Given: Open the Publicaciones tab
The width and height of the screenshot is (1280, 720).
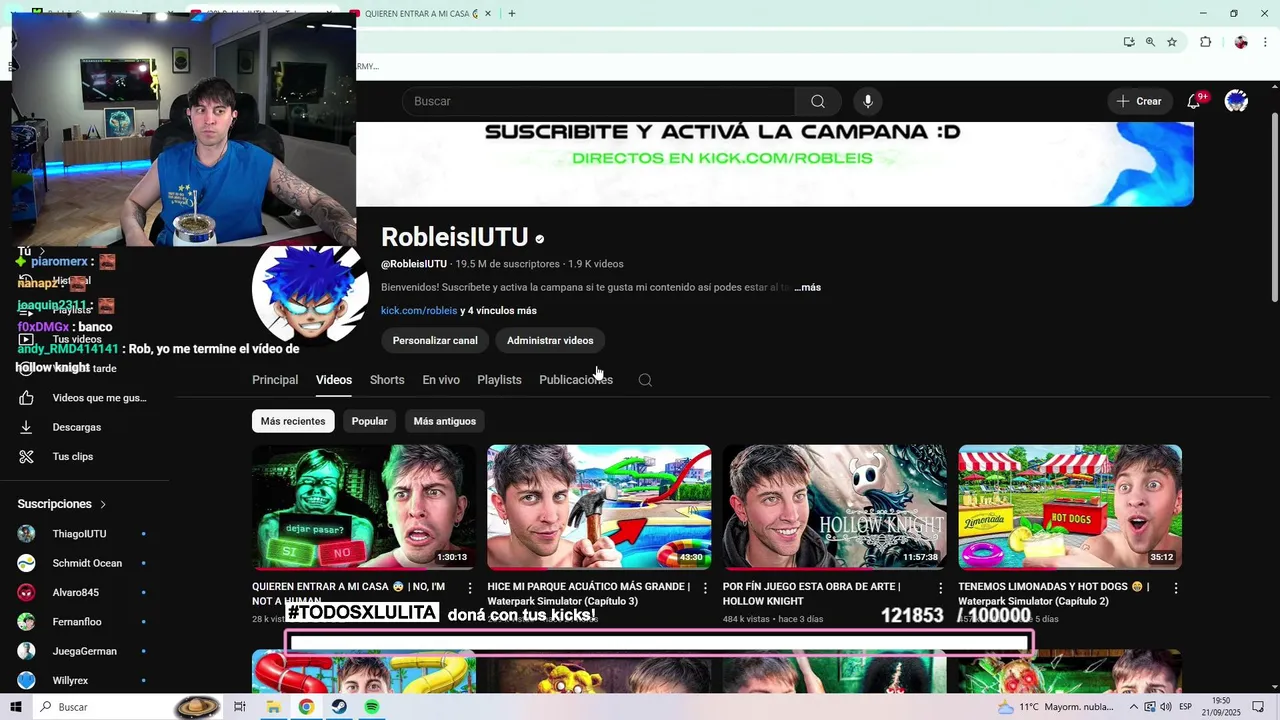Looking at the screenshot, I should (576, 380).
